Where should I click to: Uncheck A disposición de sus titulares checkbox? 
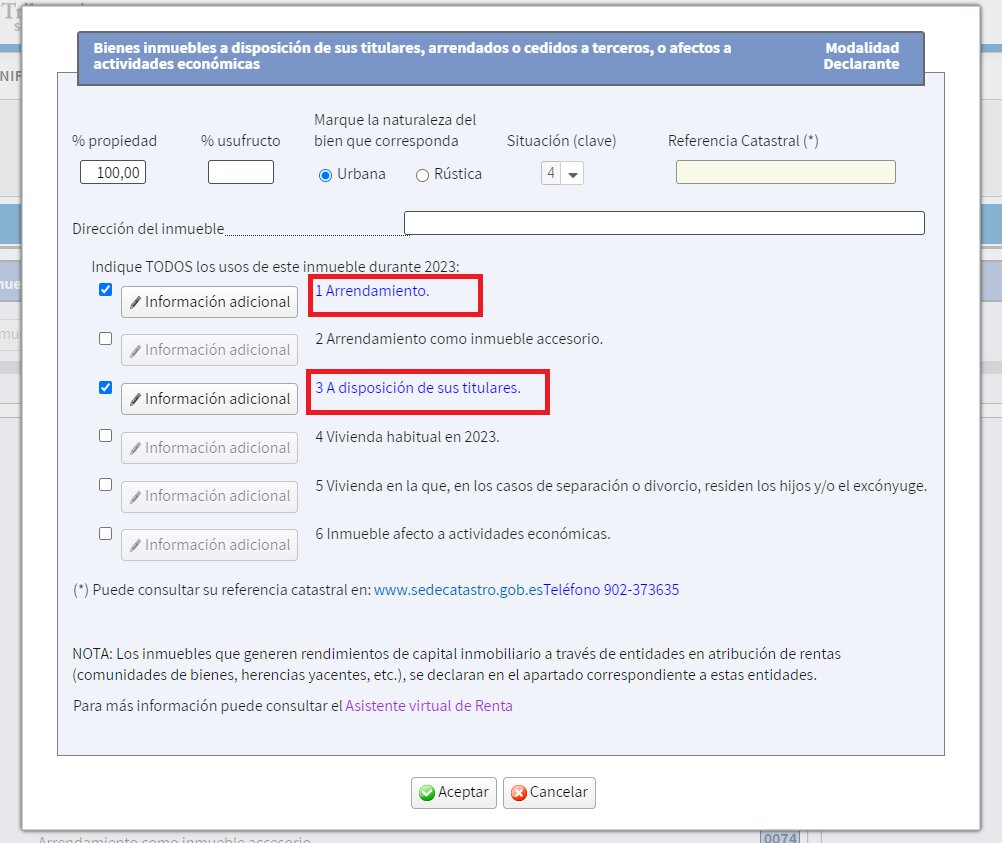(106, 387)
